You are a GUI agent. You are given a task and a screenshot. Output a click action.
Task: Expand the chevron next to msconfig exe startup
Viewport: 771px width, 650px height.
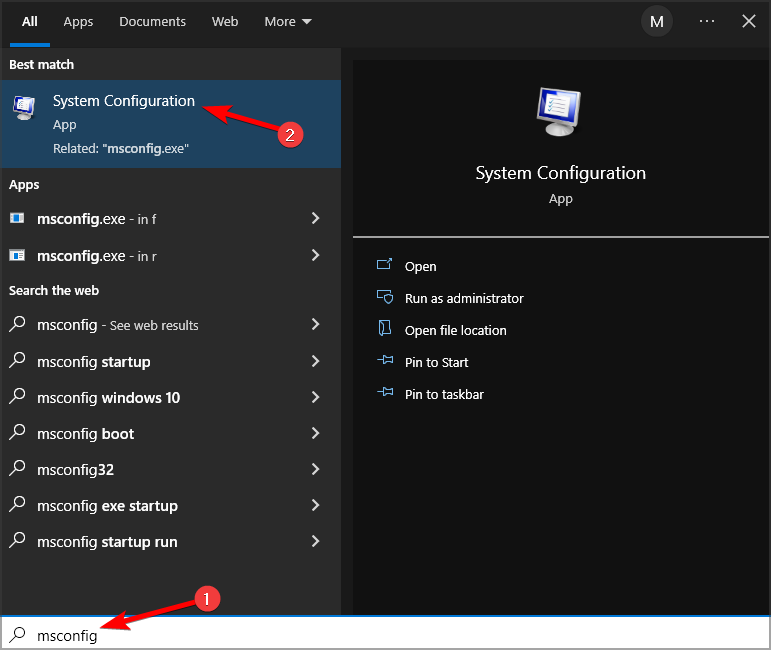pyautogui.click(x=315, y=505)
